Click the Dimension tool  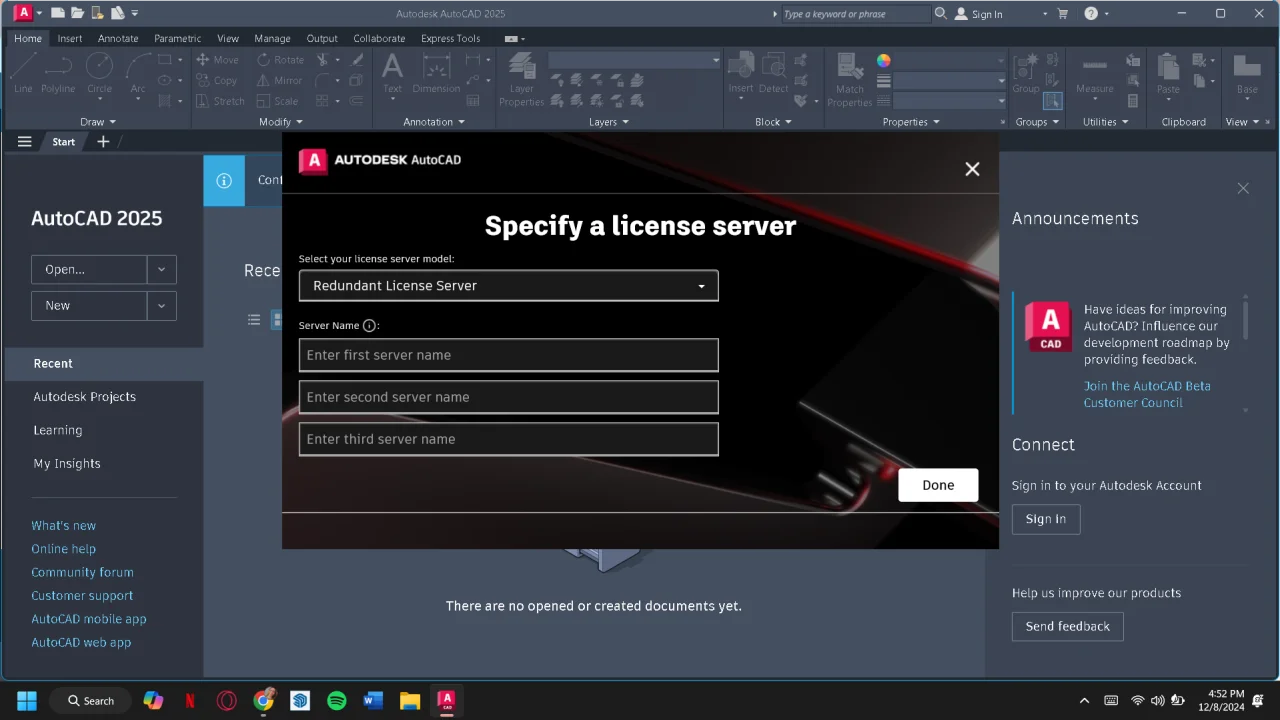436,74
